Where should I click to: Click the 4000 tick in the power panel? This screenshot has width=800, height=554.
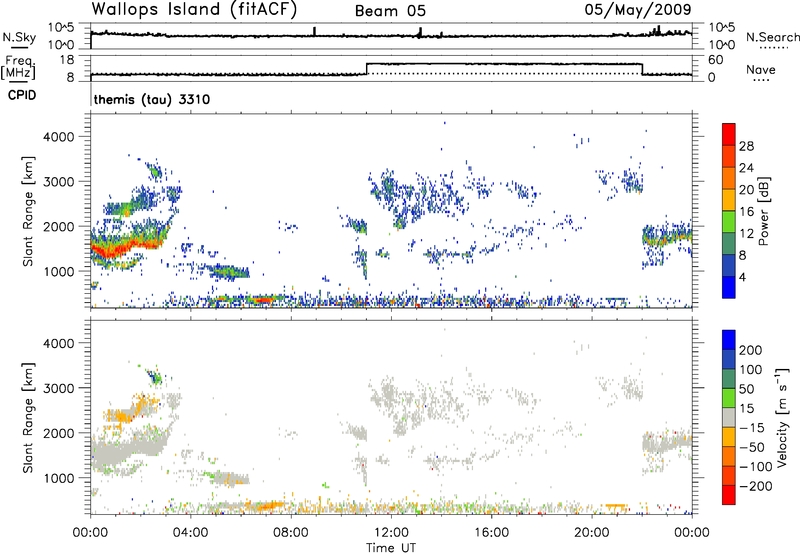[59, 137]
